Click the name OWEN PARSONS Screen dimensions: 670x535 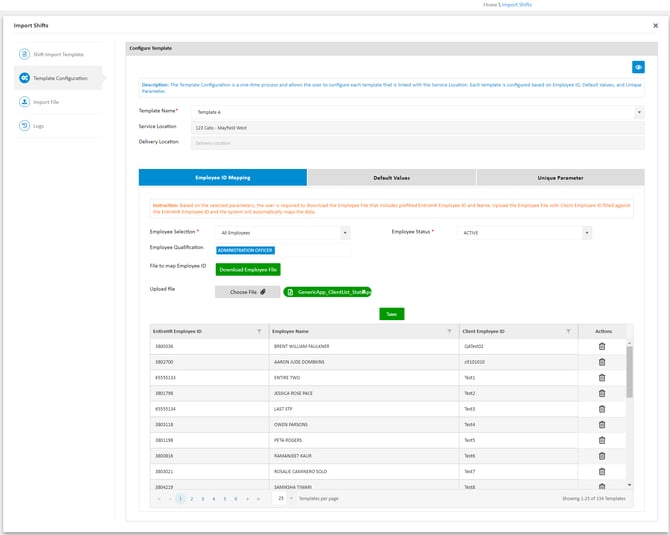tap(291, 424)
